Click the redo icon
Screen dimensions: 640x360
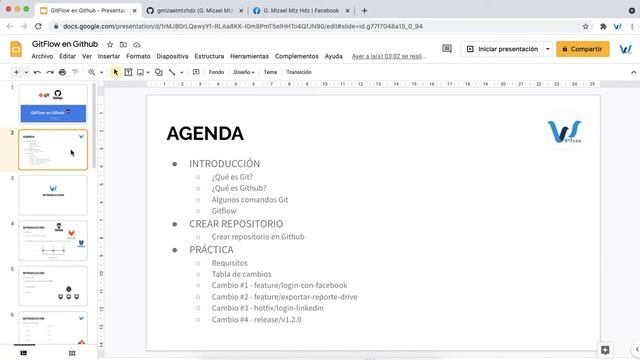[50, 72]
